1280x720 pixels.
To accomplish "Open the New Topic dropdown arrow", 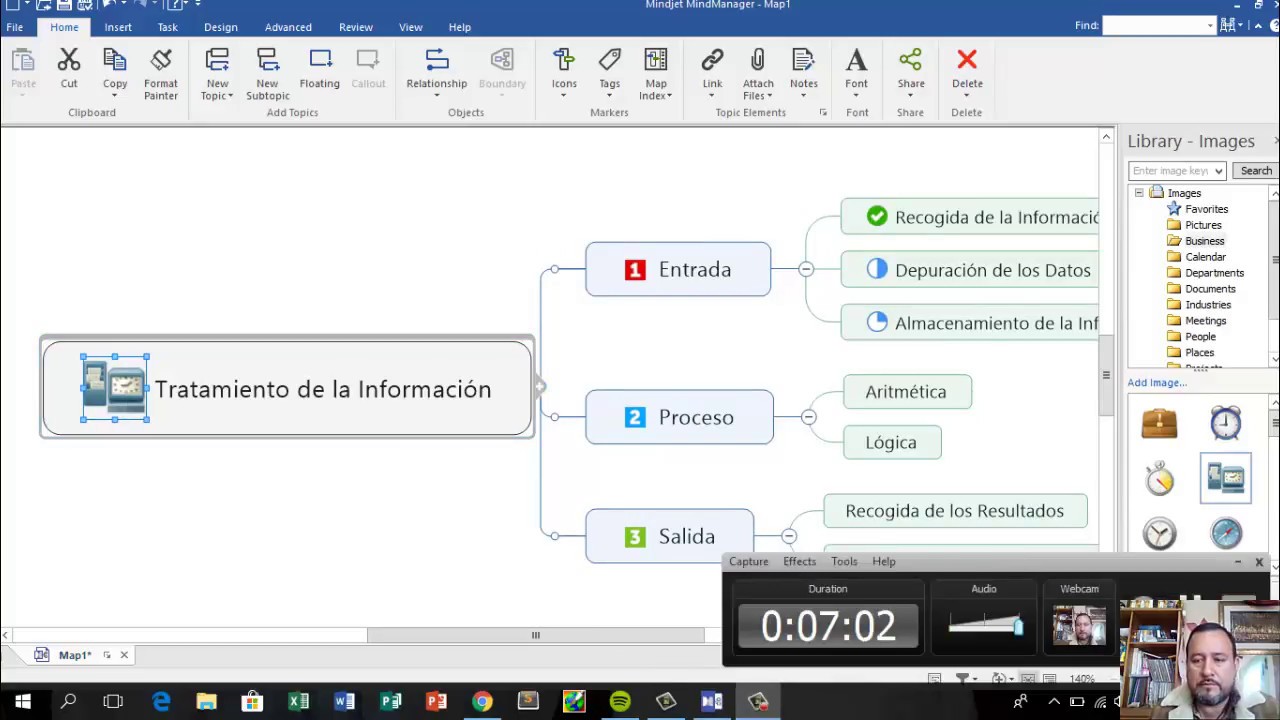I will (x=230, y=96).
